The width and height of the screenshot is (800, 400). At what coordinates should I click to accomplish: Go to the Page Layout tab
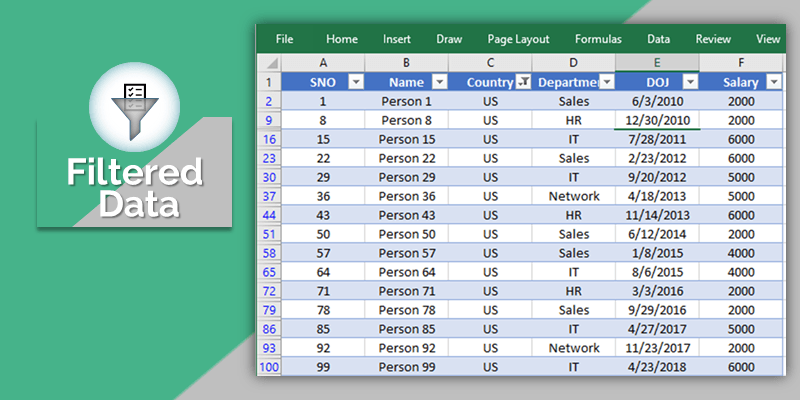(x=518, y=39)
